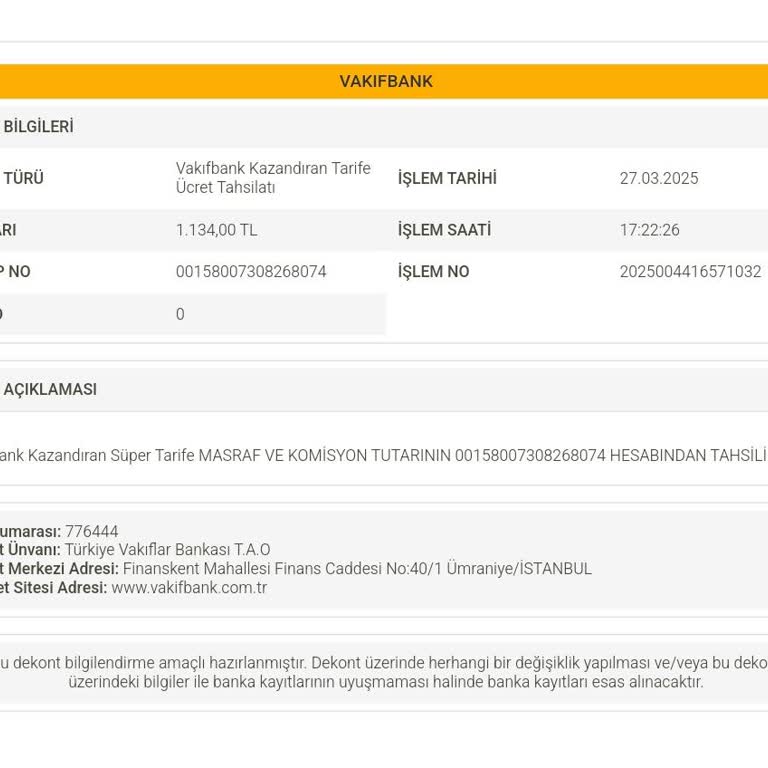Open the www.vakifbank.com.tr website address

click(189, 588)
